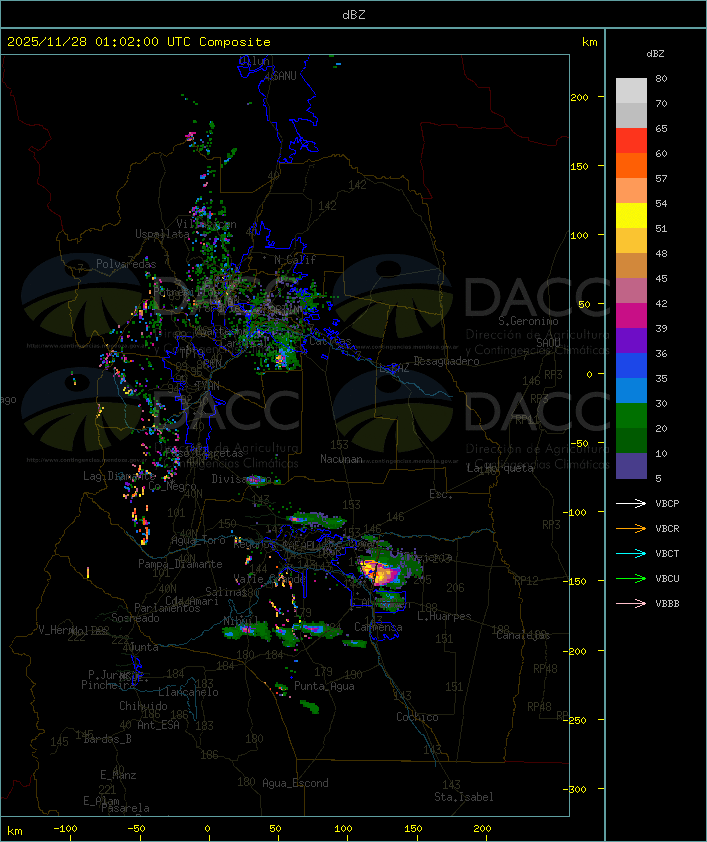The image size is (707, 842).
Task: Select the light orange 54-57 dBZ swatch
Action: point(631,191)
